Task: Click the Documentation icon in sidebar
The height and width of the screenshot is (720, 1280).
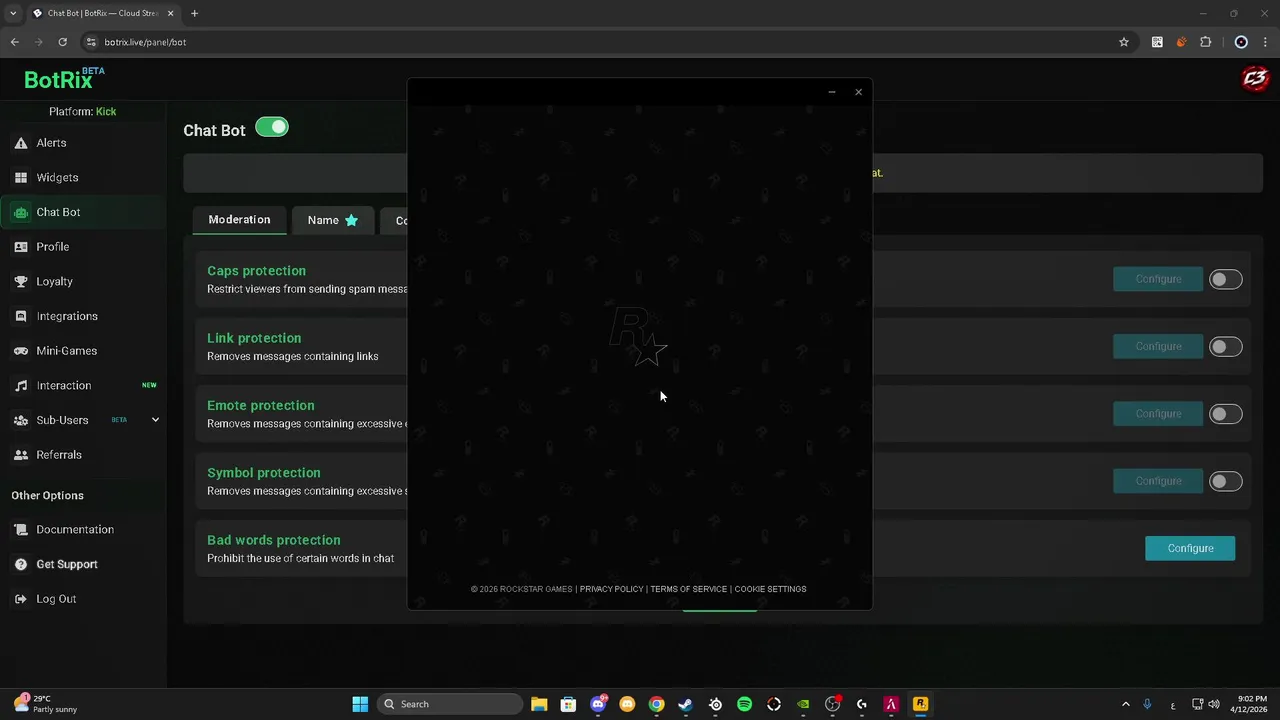Action: 20,529
